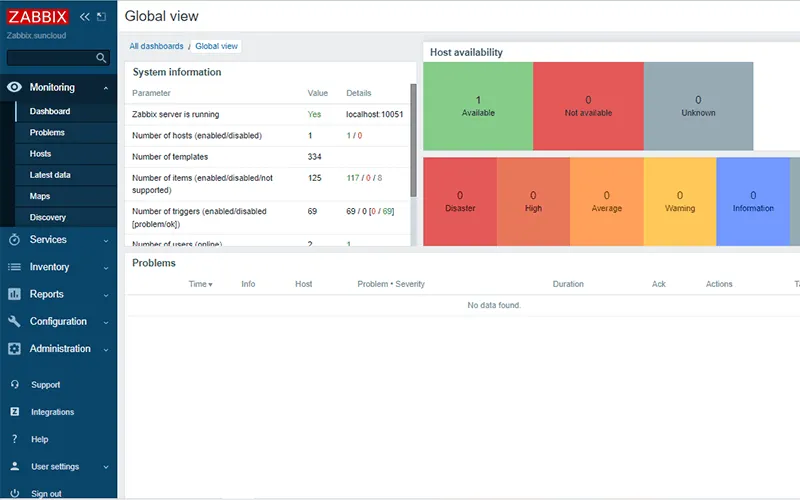Viewport: 800px width, 500px height.
Task: Open Dashboard under Monitoring
Action: pos(50,111)
